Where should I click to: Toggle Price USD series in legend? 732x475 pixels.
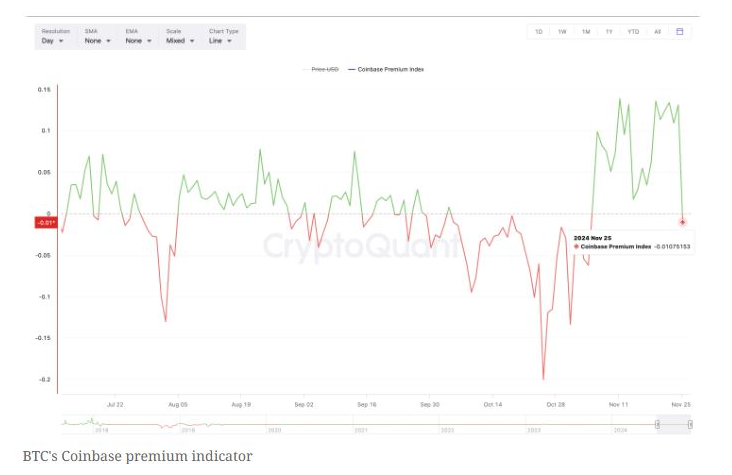click(x=325, y=69)
